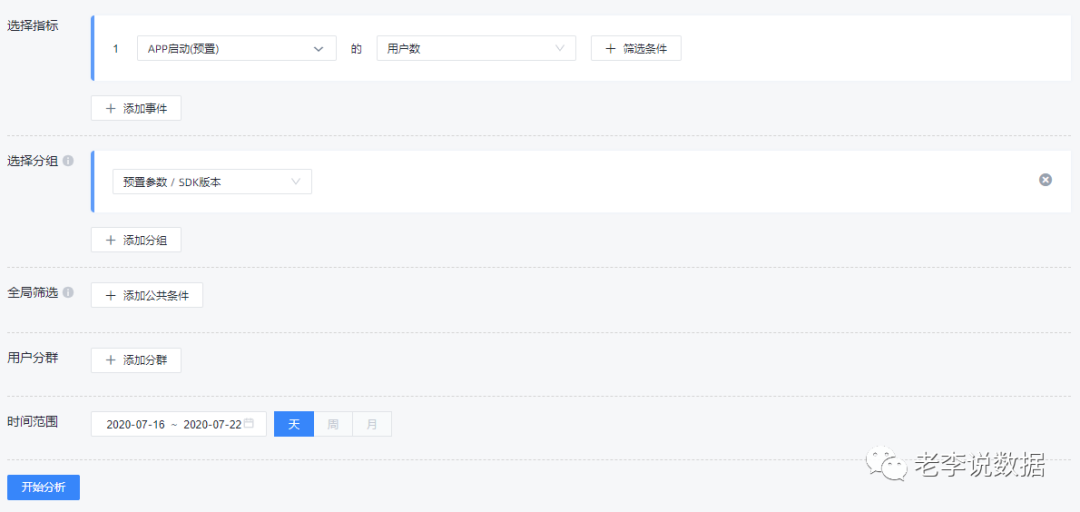This screenshot has width=1080, height=512.
Task: Open the APP启动(预置) event dropdown
Action: [237, 49]
